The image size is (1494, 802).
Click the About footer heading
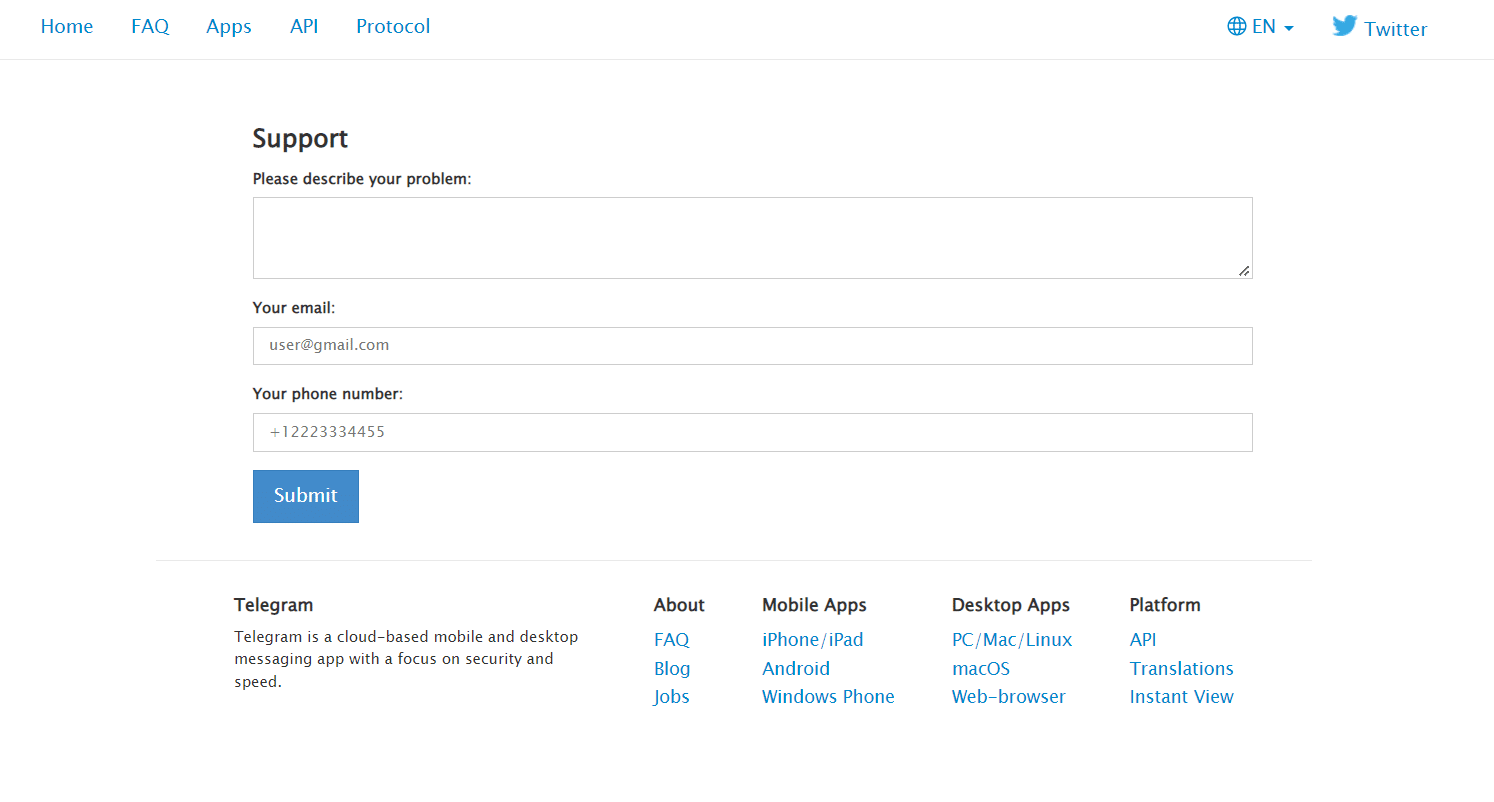pos(679,605)
